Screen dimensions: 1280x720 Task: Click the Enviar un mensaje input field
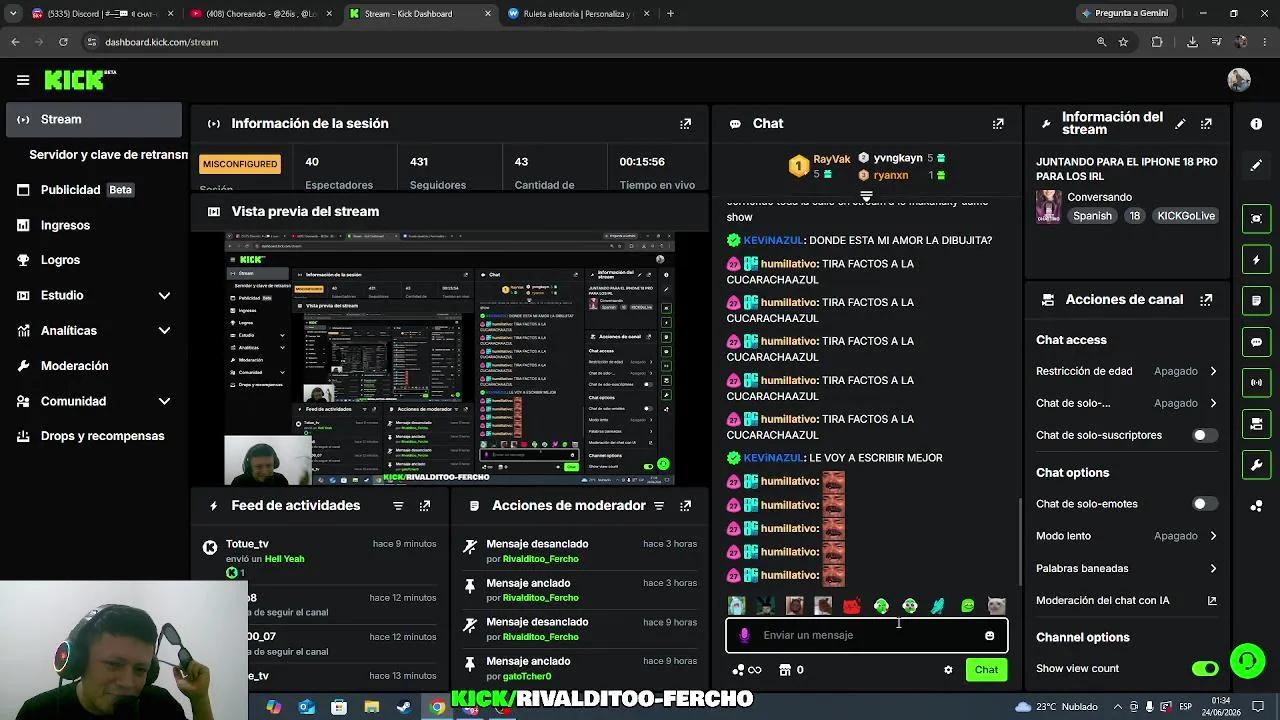[x=866, y=636]
